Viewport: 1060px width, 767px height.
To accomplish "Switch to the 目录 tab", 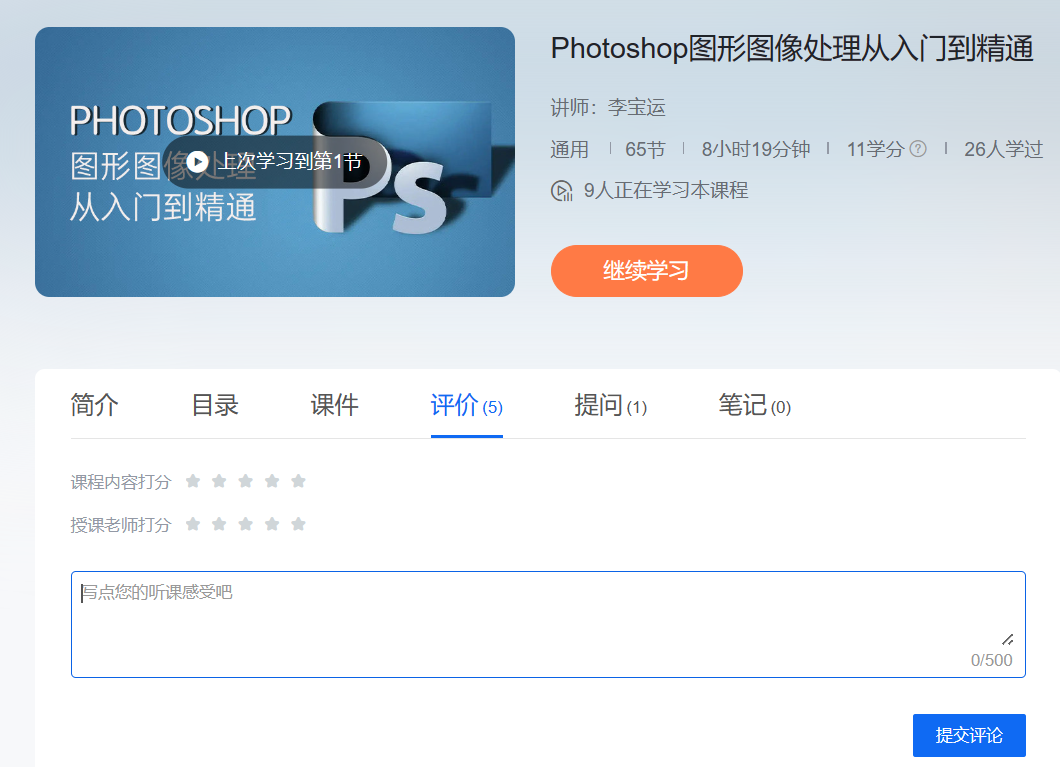I will [x=215, y=405].
